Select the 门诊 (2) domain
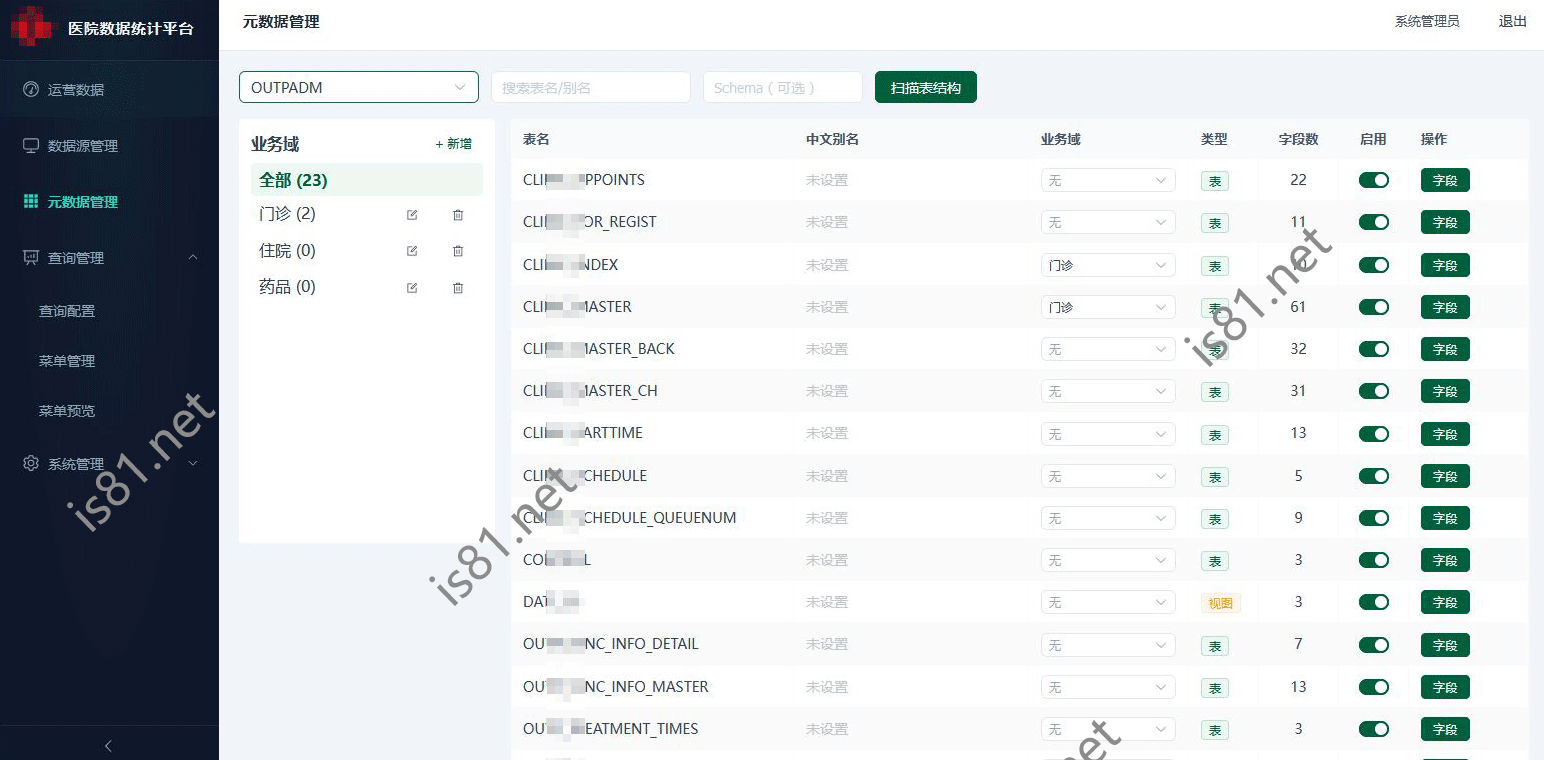This screenshot has height=760, width=1544. 287,214
